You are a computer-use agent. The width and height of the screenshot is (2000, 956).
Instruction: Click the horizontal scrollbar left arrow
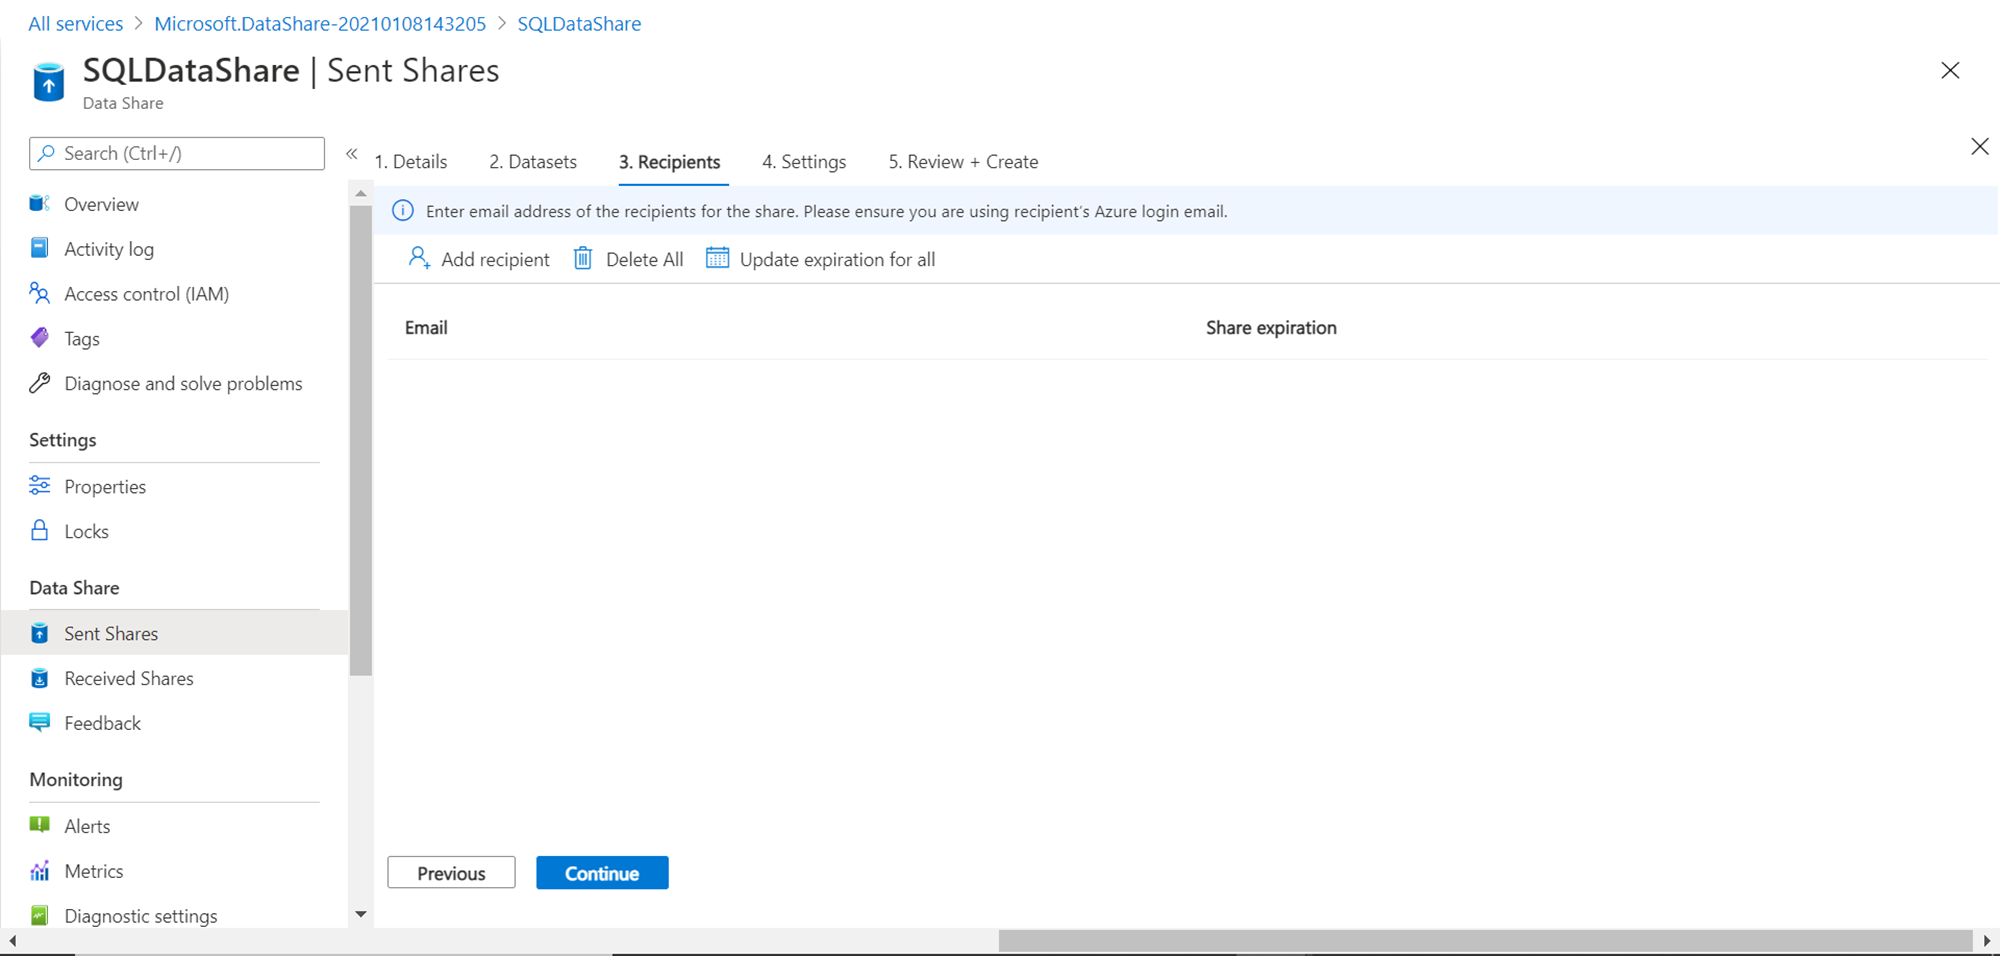coord(12,941)
